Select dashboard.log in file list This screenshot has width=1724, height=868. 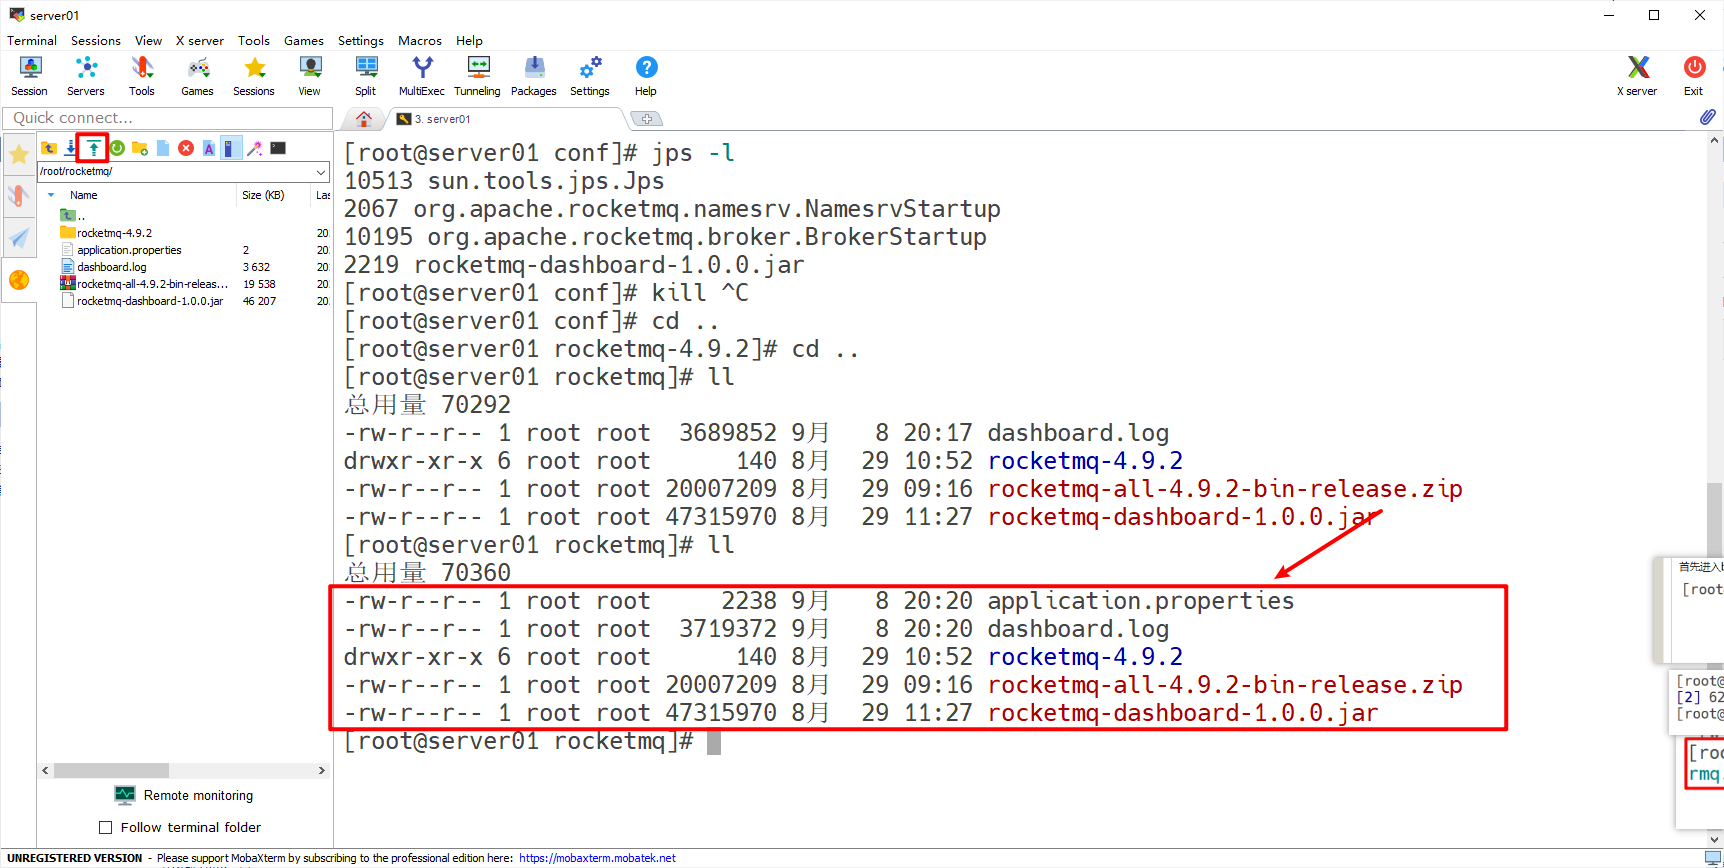[x=111, y=267]
